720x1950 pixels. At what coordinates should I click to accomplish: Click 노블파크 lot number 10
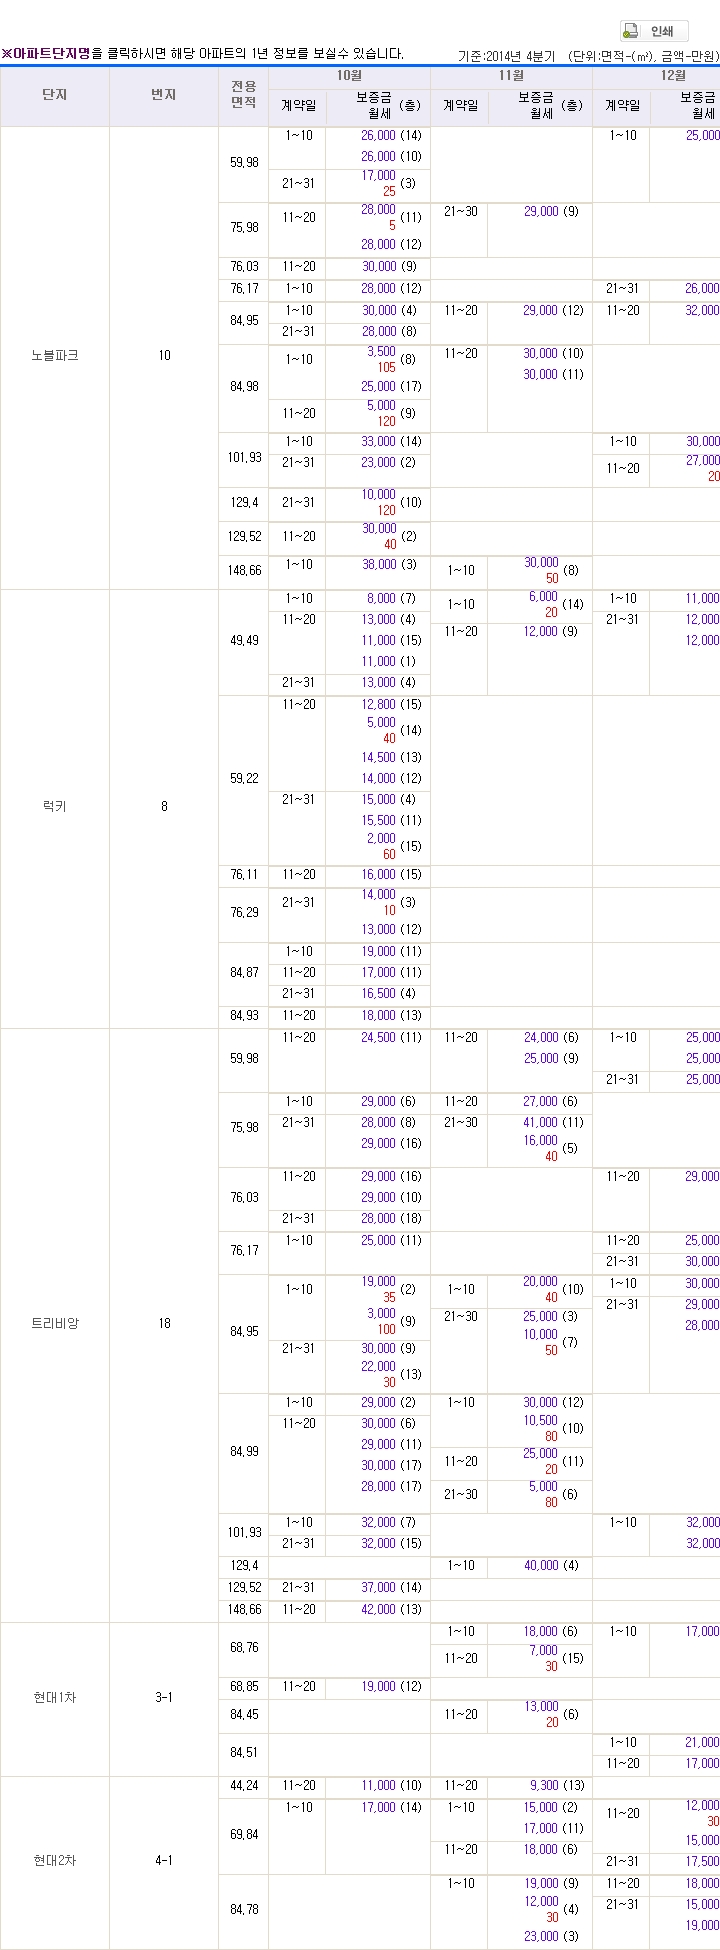tap(164, 356)
